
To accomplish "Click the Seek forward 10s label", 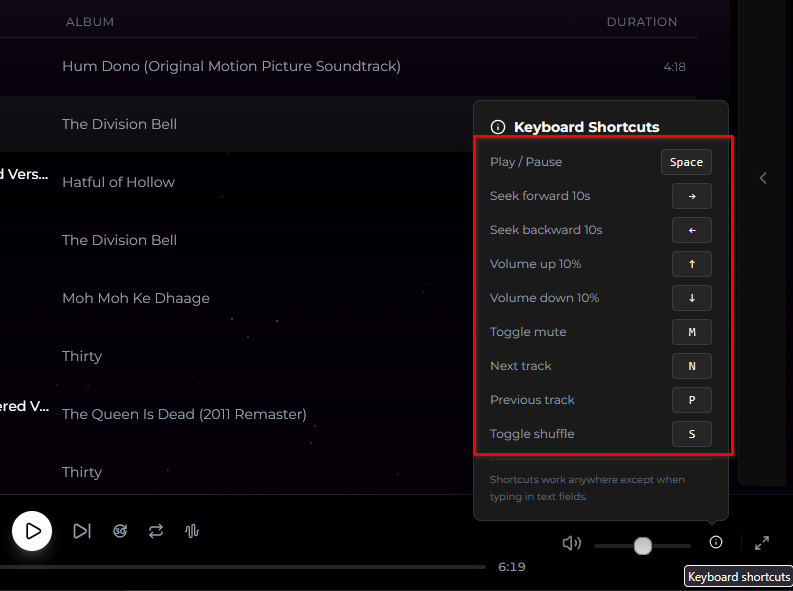I will coord(540,196).
